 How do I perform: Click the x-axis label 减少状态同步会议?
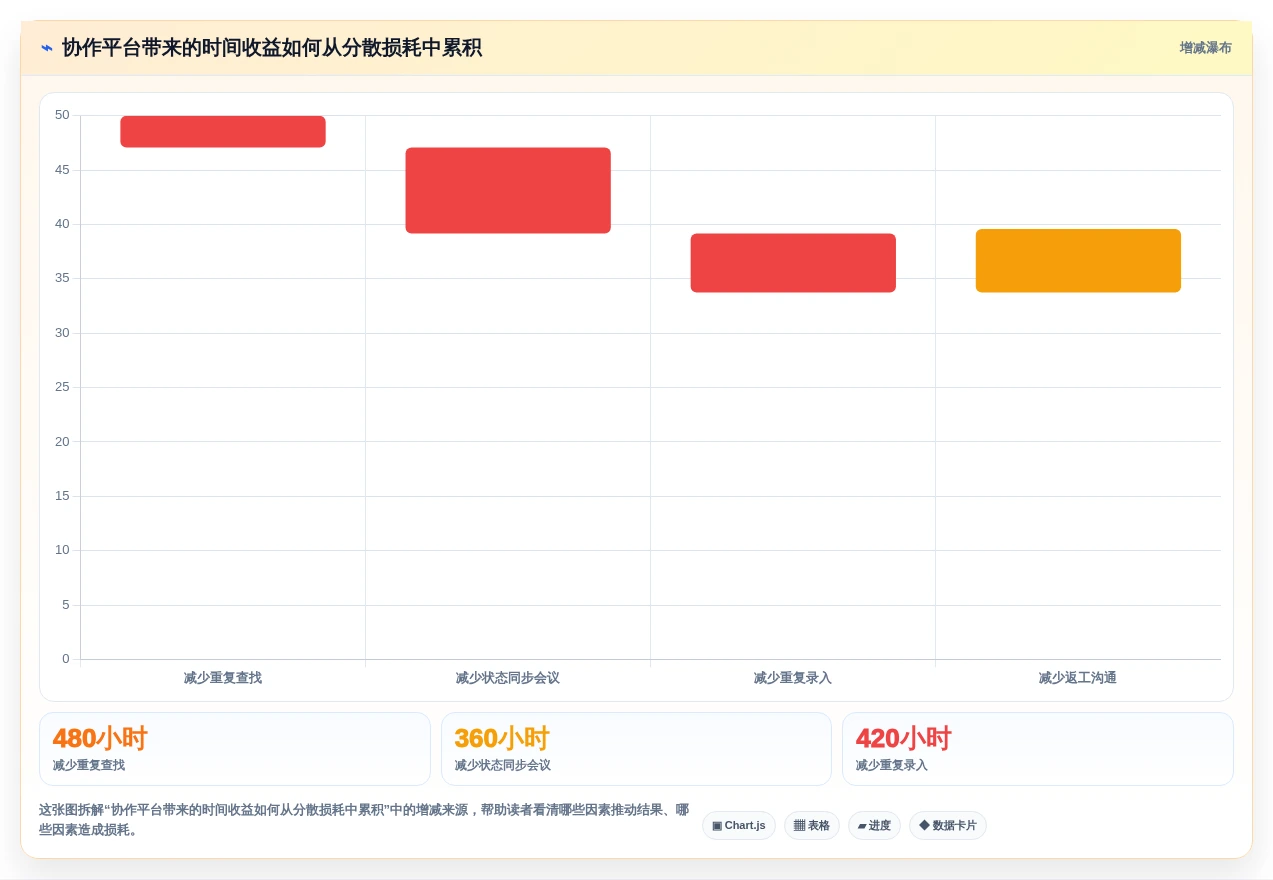pyautogui.click(x=508, y=678)
